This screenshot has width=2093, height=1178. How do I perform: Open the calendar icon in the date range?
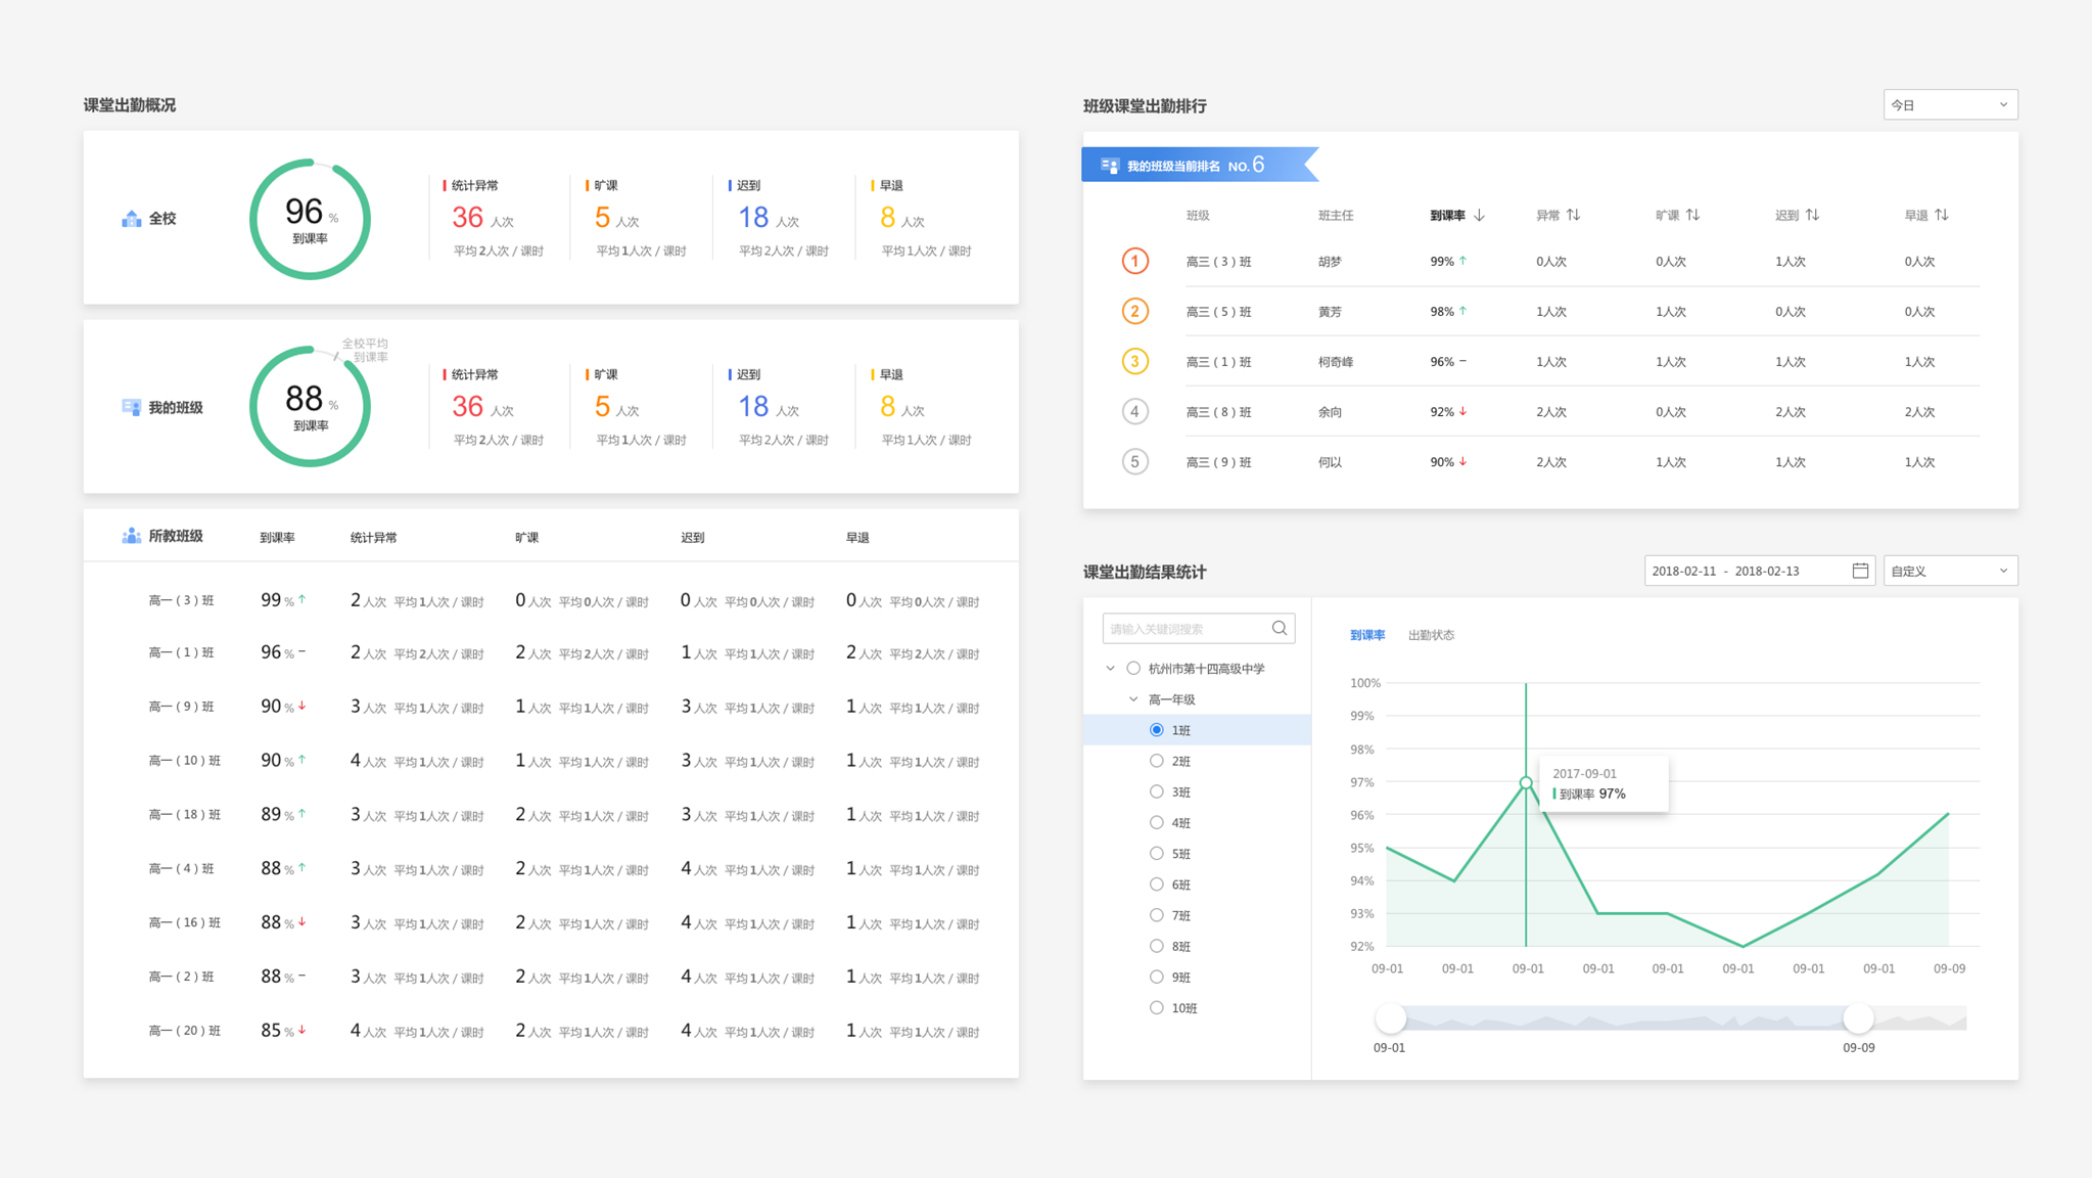point(1860,570)
